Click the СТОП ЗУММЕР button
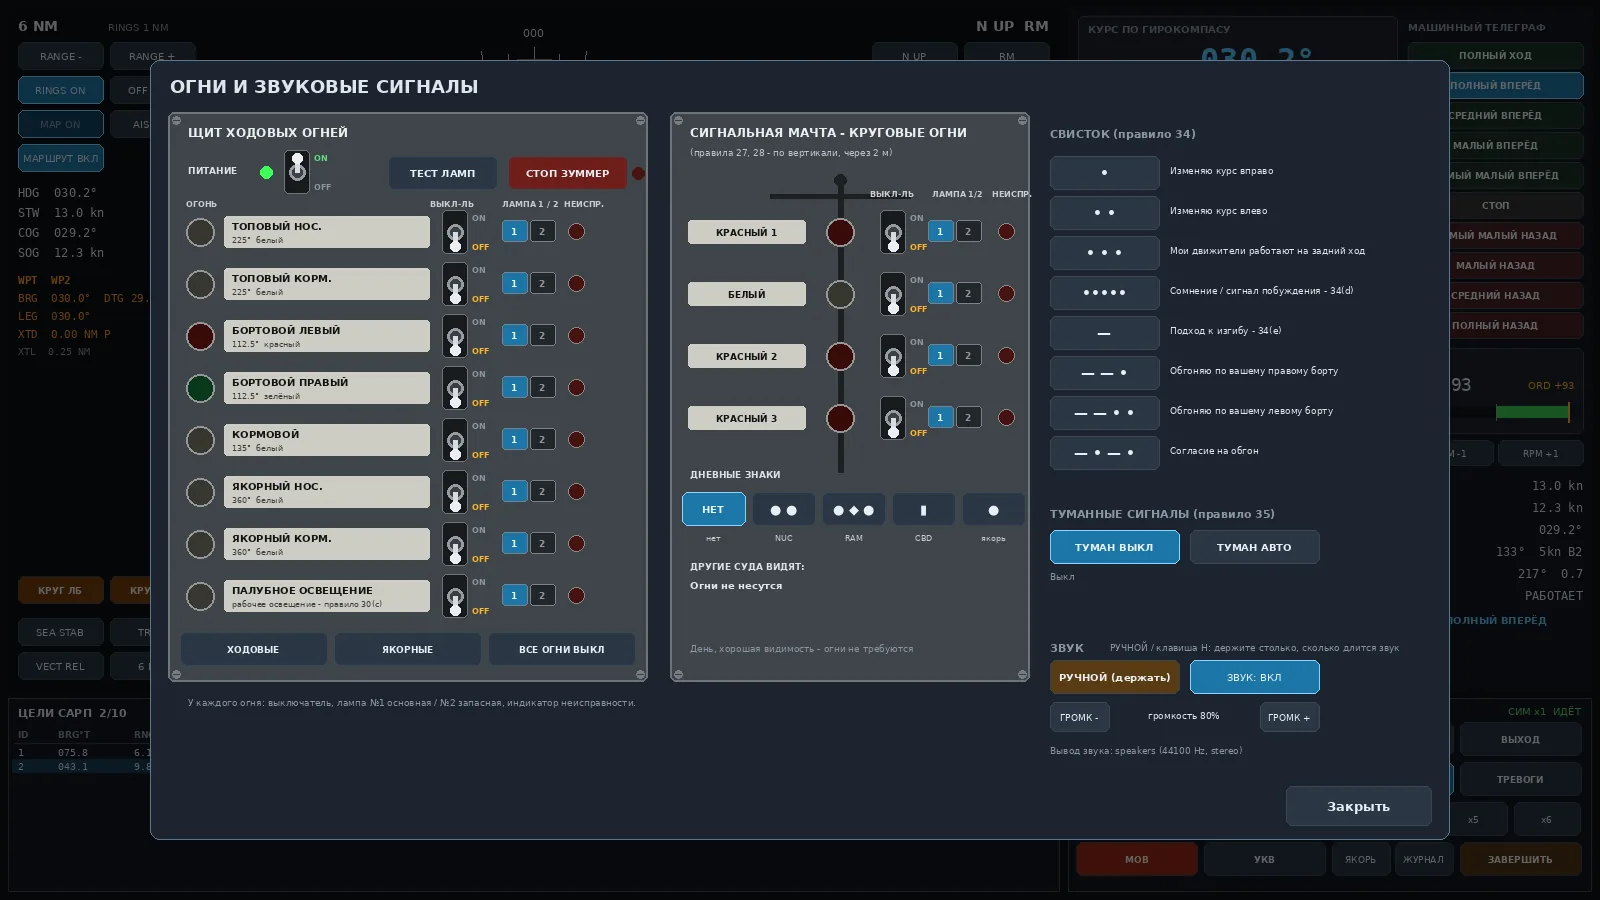This screenshot has height=900, width=1600. [x=567, y=173]
